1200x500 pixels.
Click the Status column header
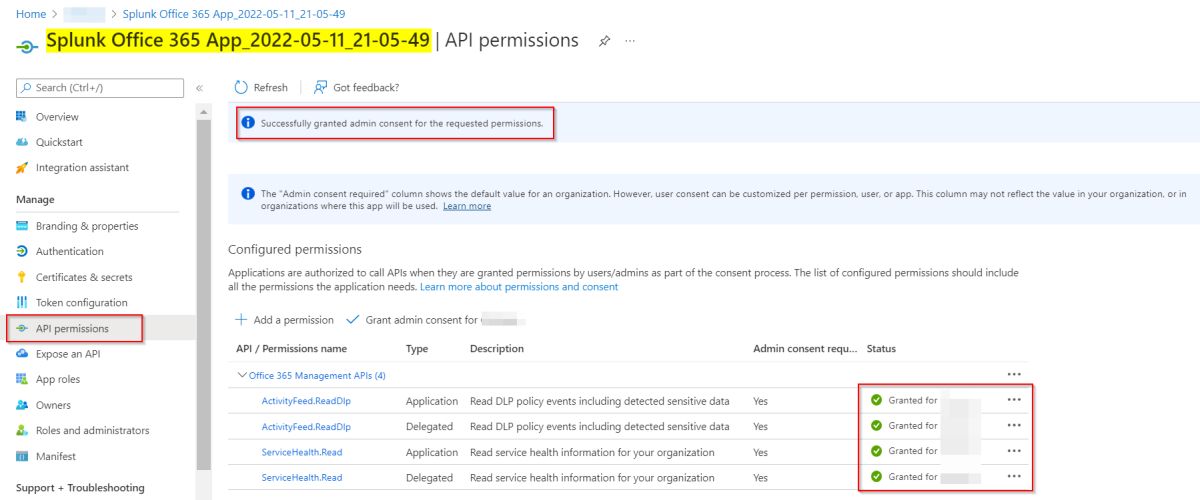click(x=881, y=349)
